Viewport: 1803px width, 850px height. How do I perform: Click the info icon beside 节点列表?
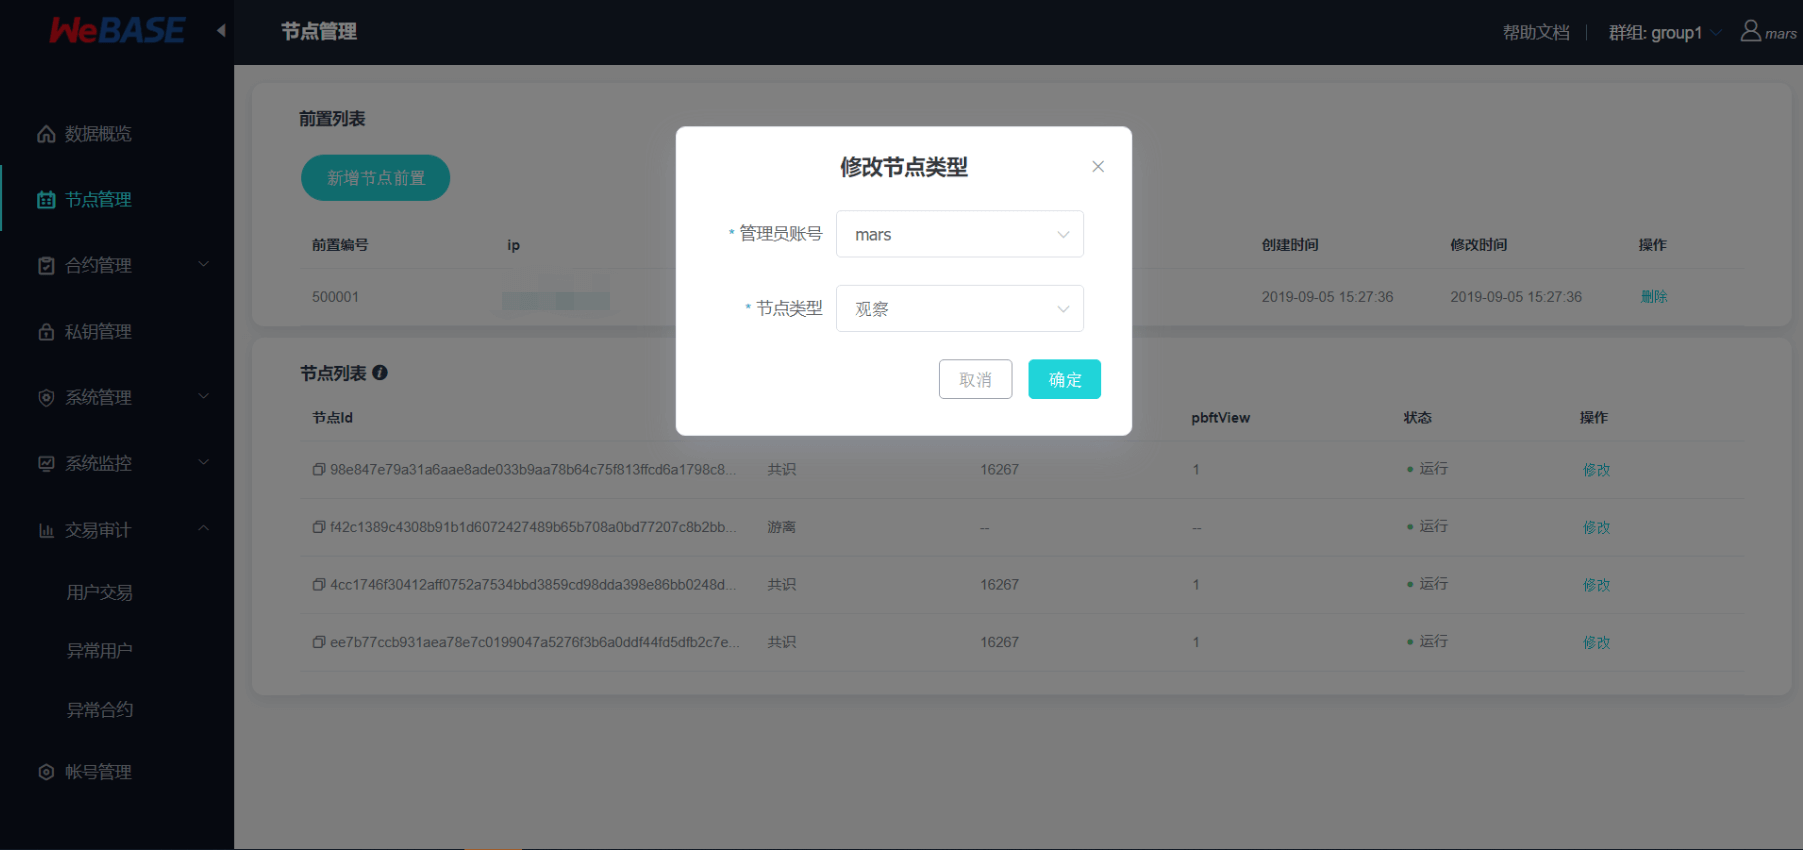tap(380, 373)
